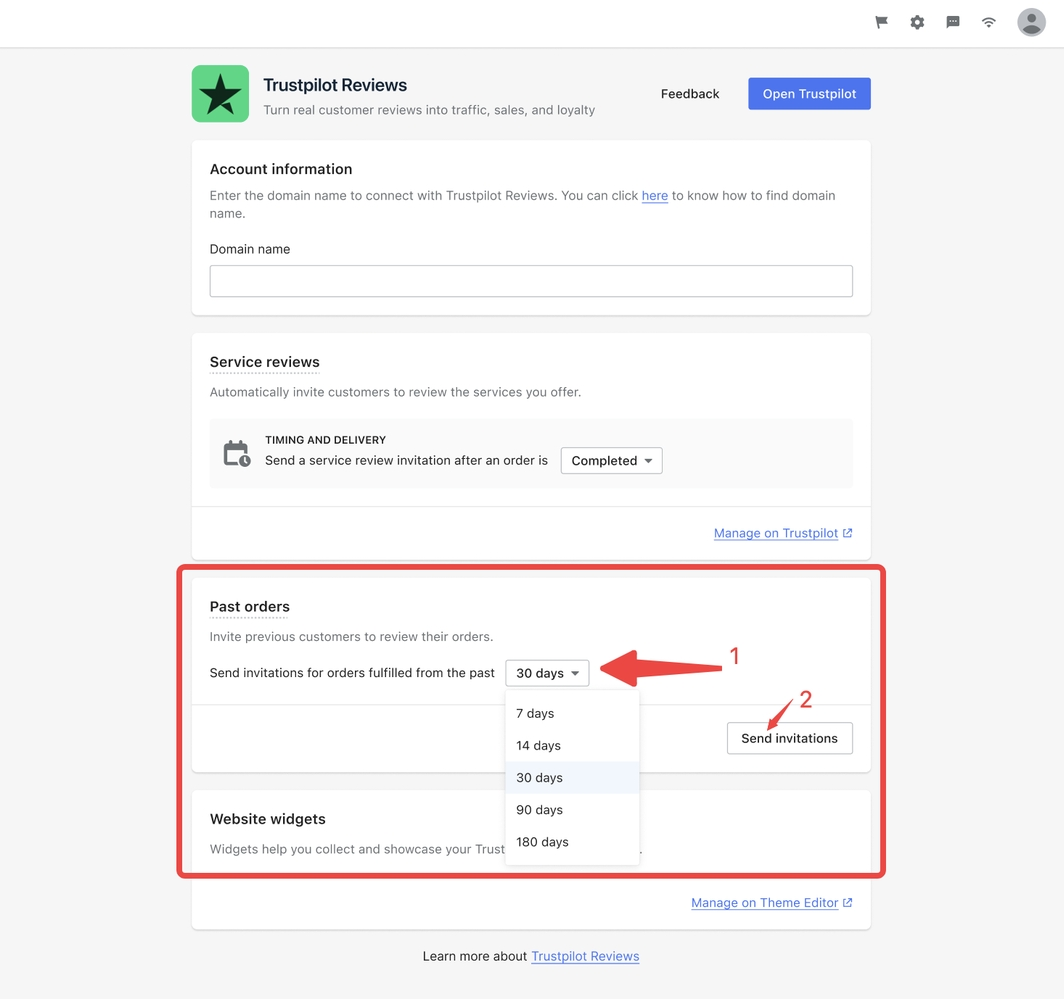Click the 'here' domain name help link
This screenshot has height=999, width=1064.
[655, 195]
